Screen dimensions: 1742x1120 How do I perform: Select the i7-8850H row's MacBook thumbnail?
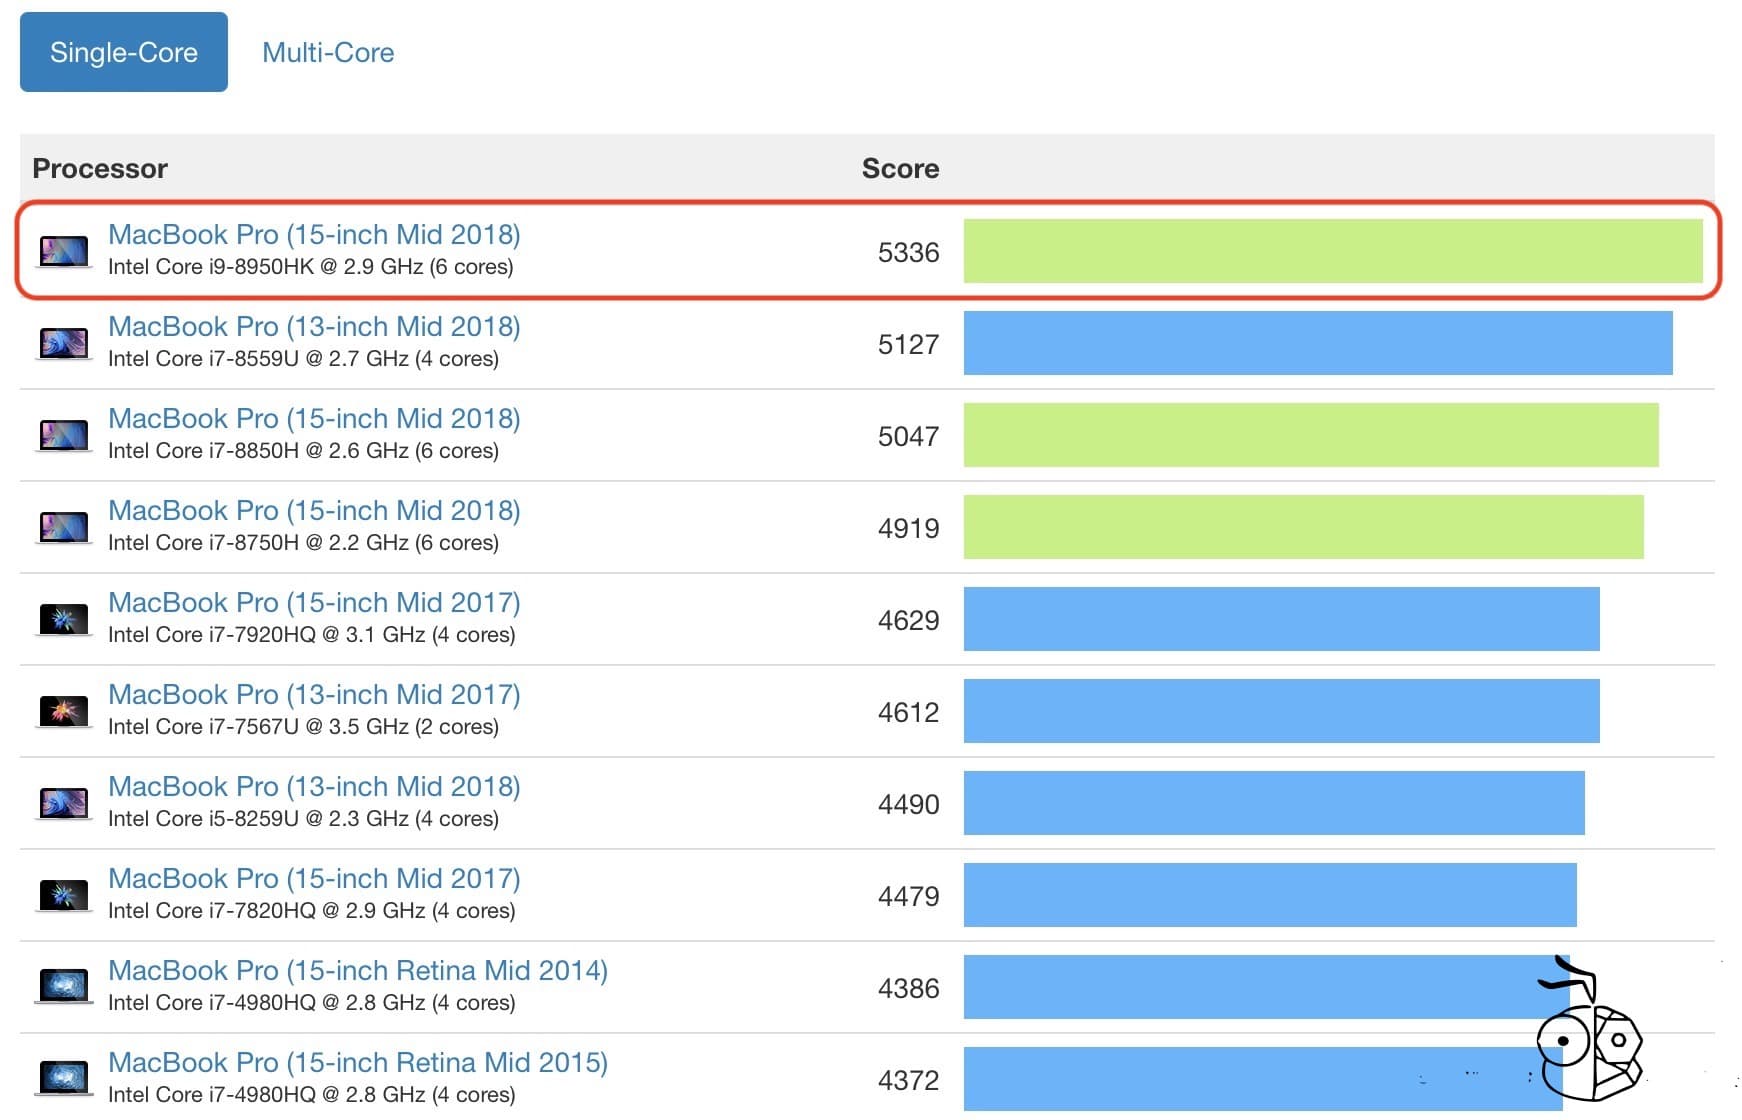62,434
